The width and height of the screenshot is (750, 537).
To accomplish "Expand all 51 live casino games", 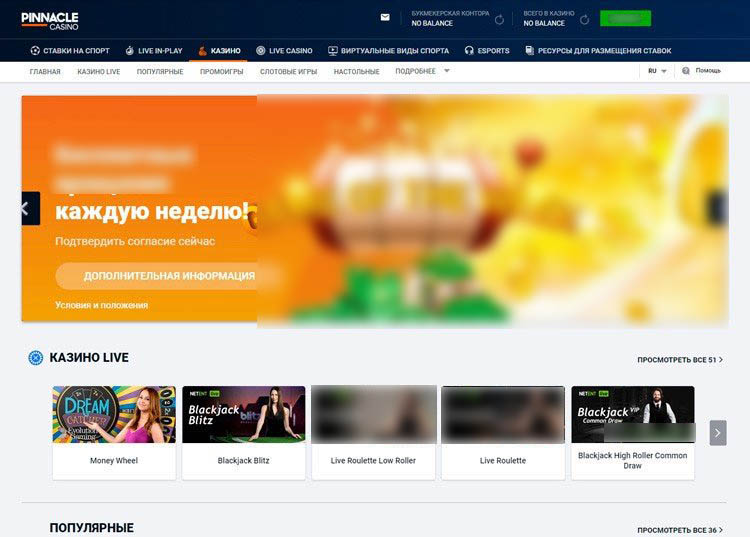I will [x=680, y=359].
